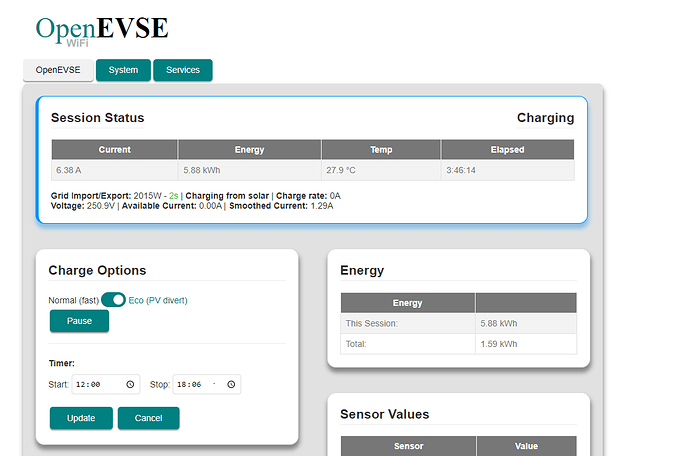The height and width of the screenshot is (456, 690).
Task: Click the Stop time input field
Action: pos(206,384)
